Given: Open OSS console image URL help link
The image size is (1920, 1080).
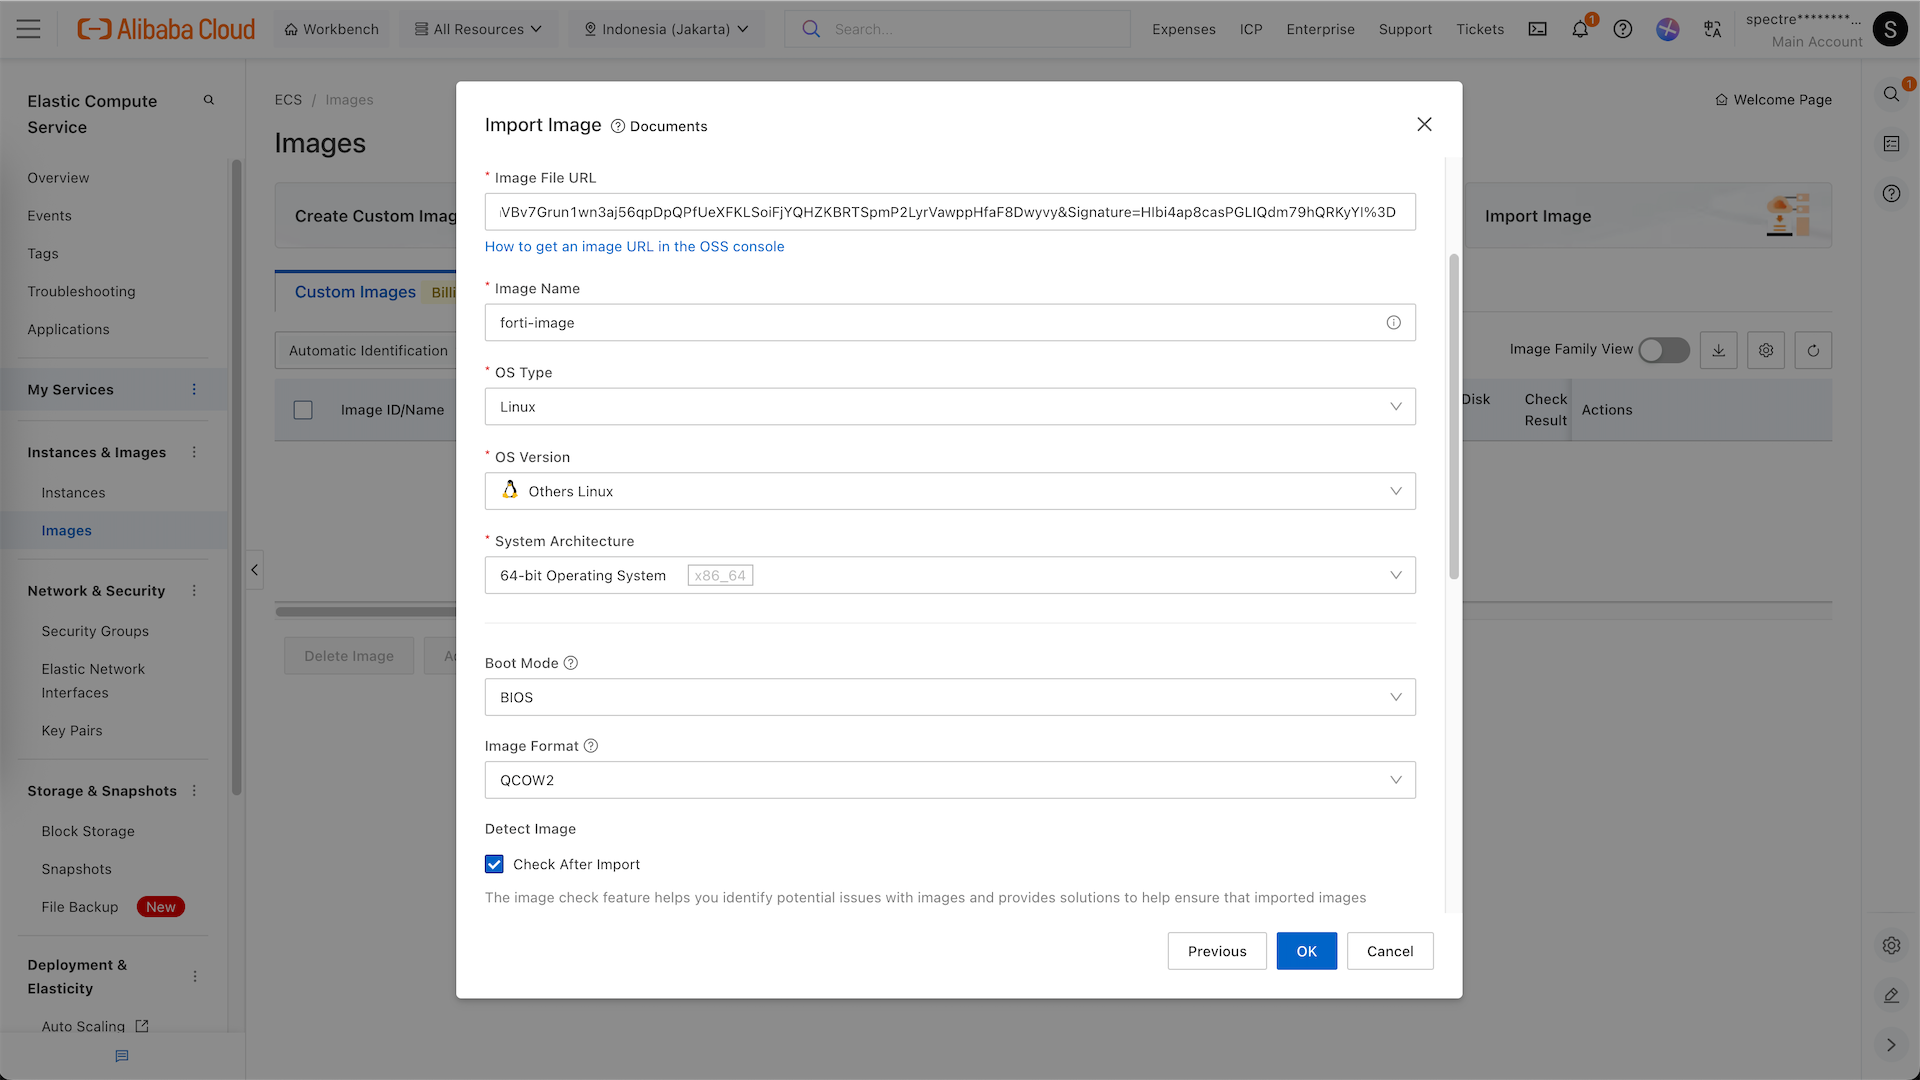Looking at the screenshot, I should [x=634, y=247].
